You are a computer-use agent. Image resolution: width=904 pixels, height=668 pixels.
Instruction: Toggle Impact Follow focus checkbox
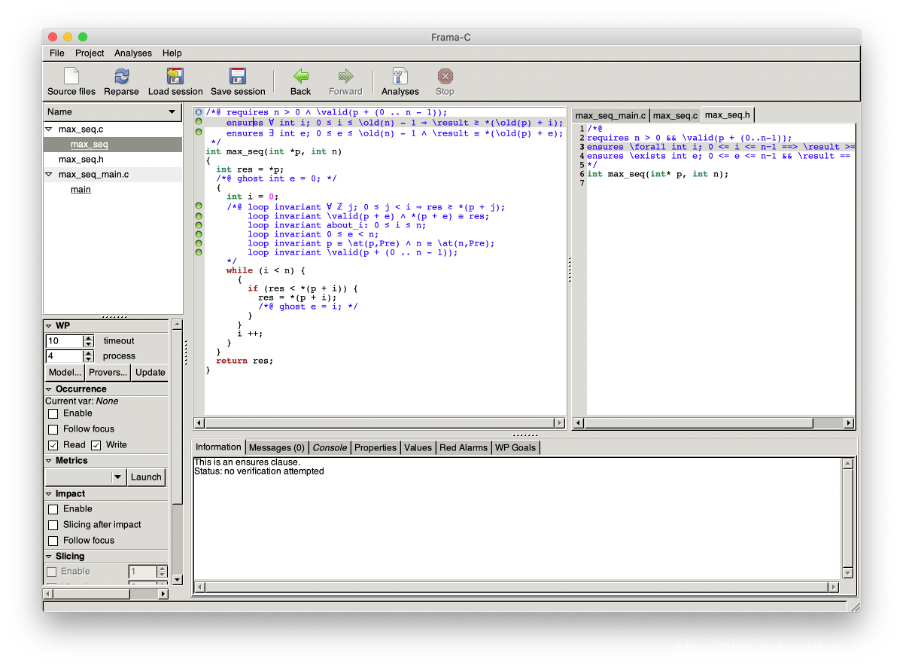(x=53, y=541)
